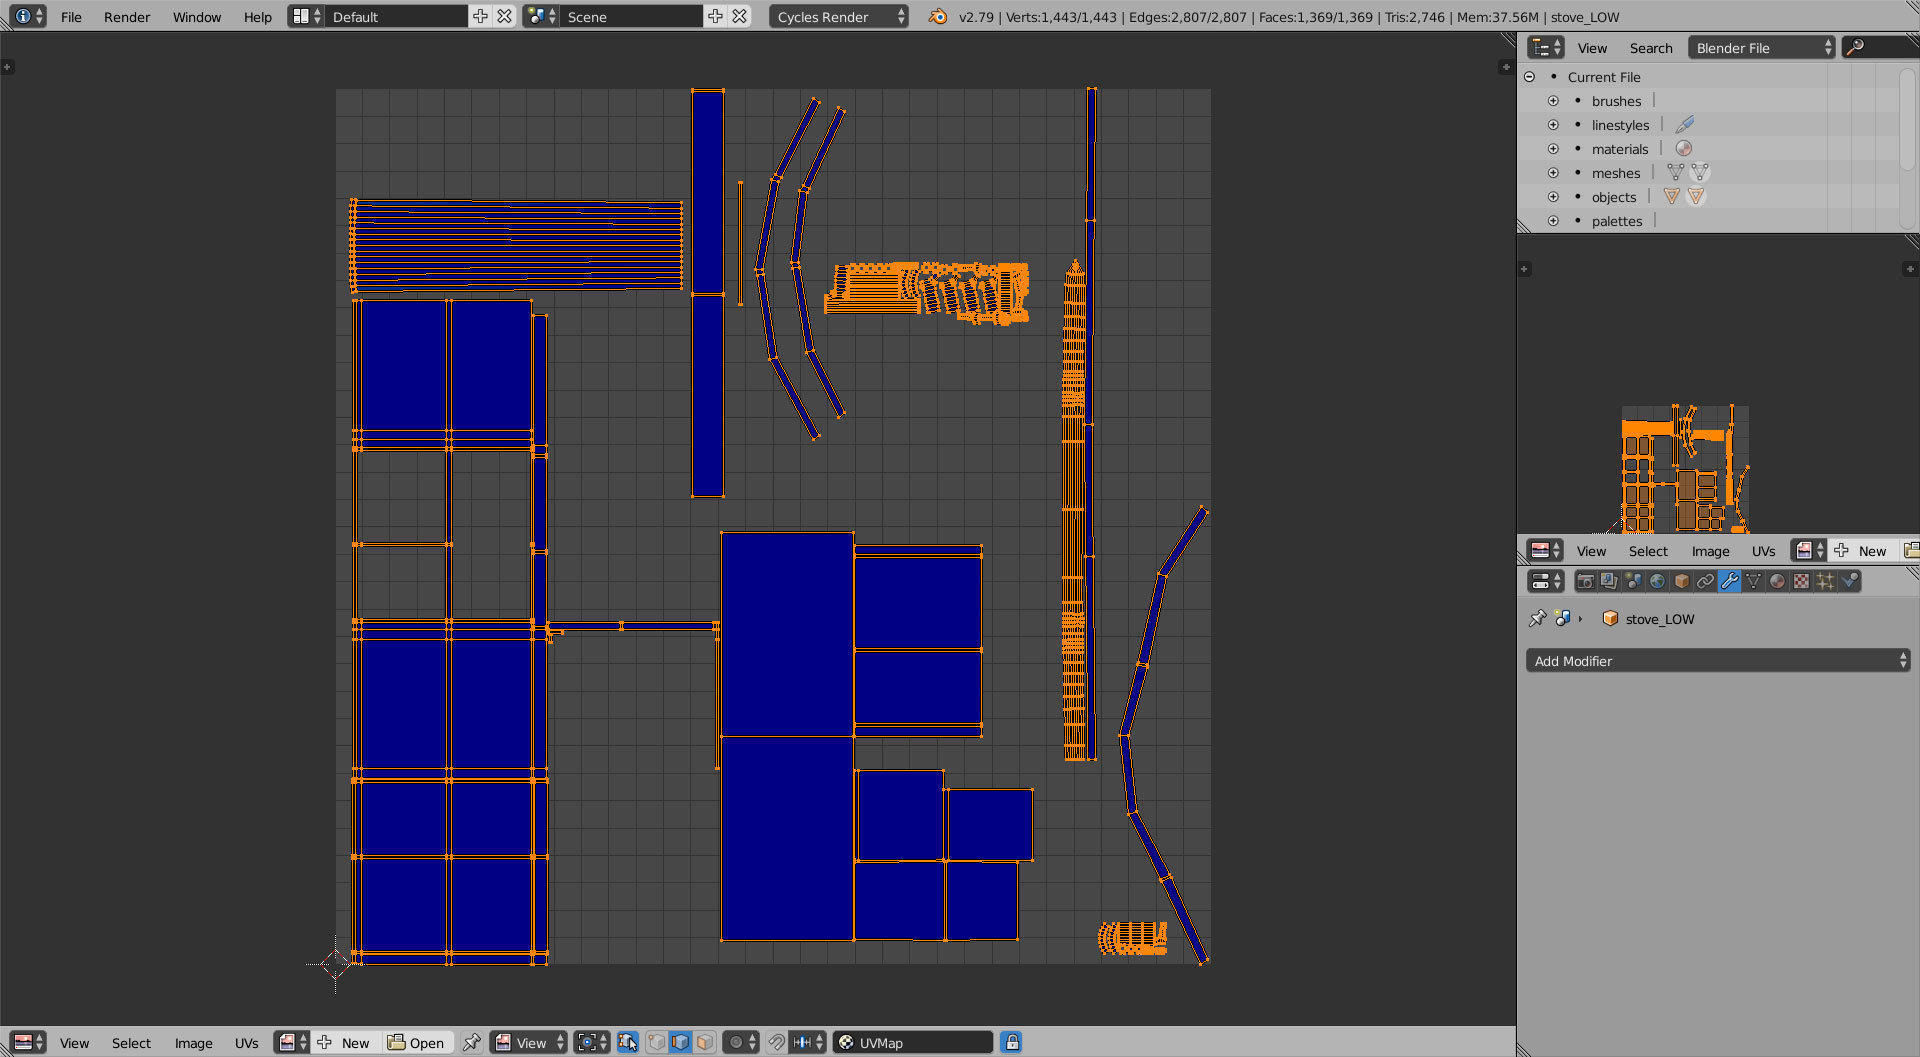
Task: Click the linestyle icon in the outliner
Action: [1684, 125]
